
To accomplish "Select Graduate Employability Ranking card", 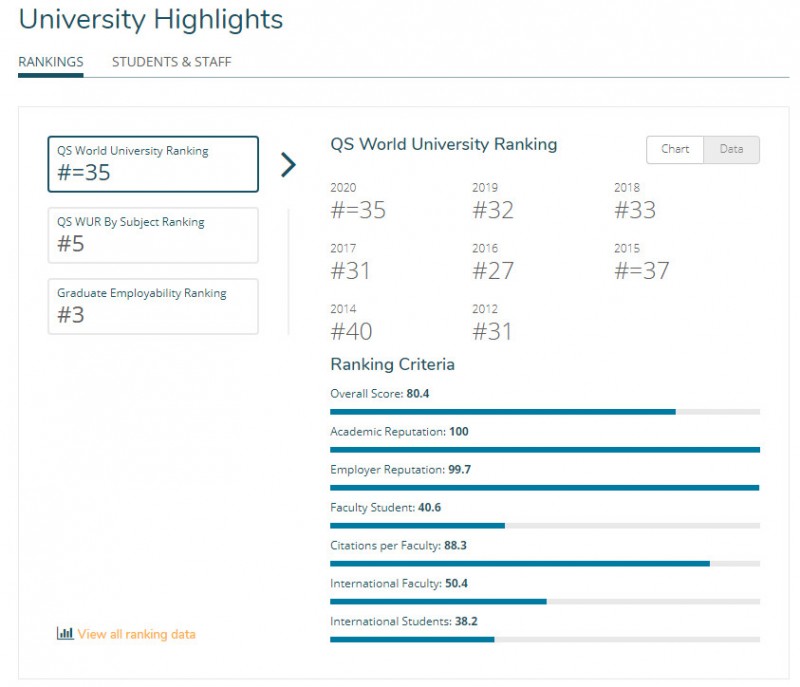I will pos(153,307).
